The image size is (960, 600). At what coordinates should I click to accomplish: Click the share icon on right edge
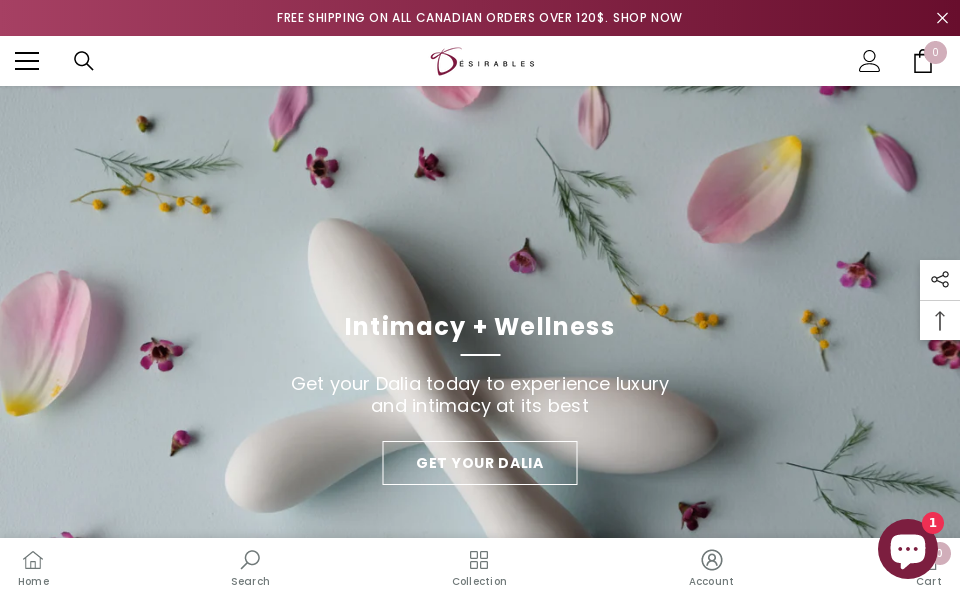(940, 280)
